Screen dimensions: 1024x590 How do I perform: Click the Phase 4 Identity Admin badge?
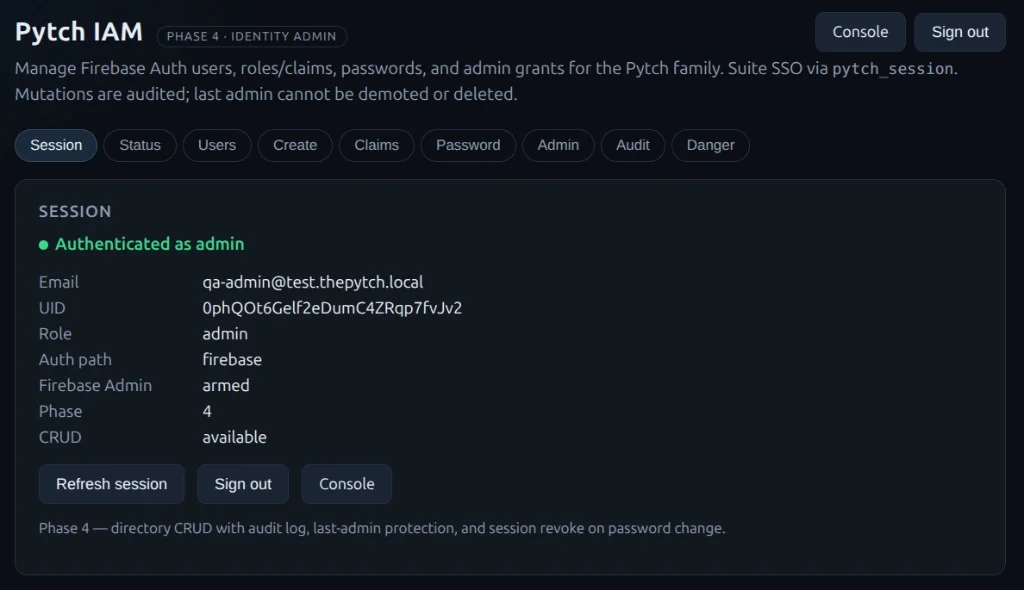(251, 37)
